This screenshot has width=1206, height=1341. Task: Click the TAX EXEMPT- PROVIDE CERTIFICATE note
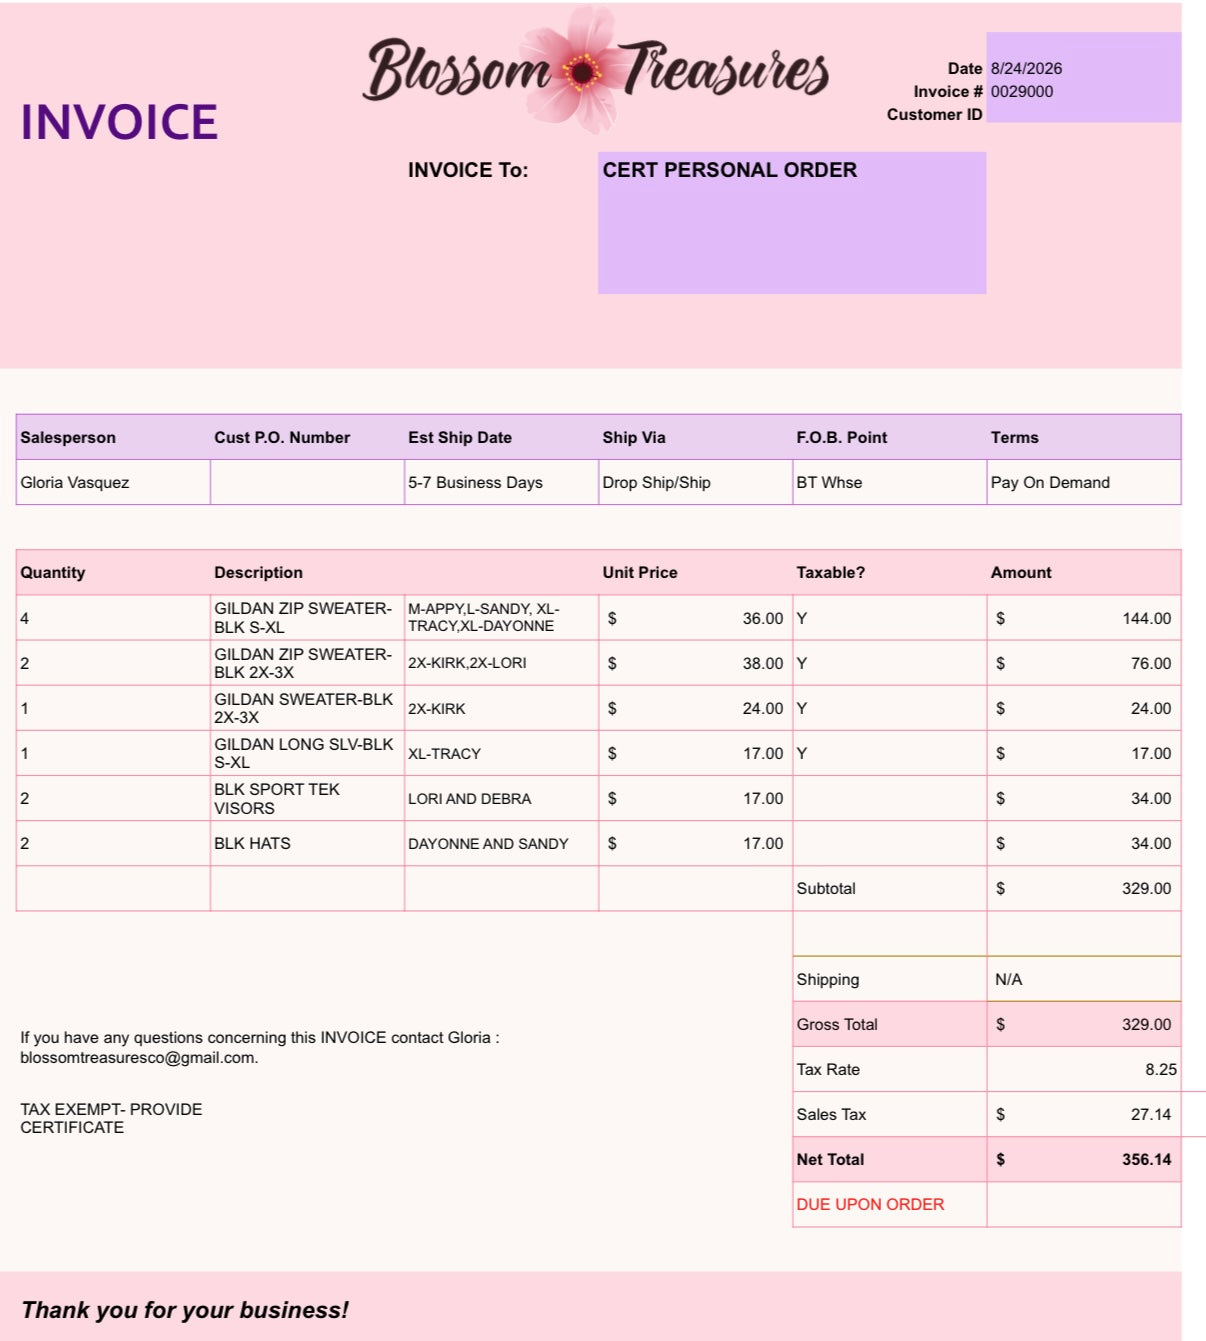point(111,1118)
